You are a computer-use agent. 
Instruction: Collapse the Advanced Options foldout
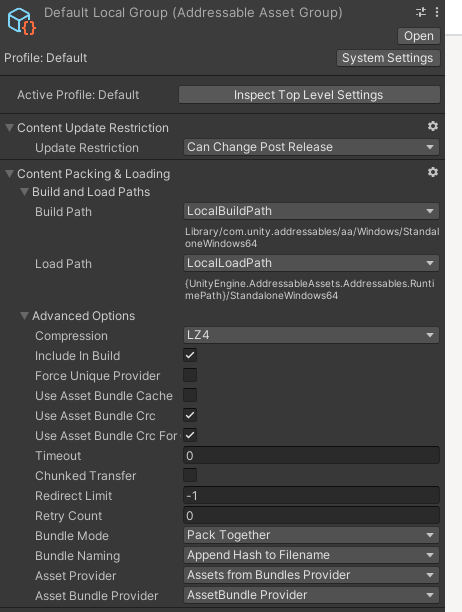tap(25, 315)
